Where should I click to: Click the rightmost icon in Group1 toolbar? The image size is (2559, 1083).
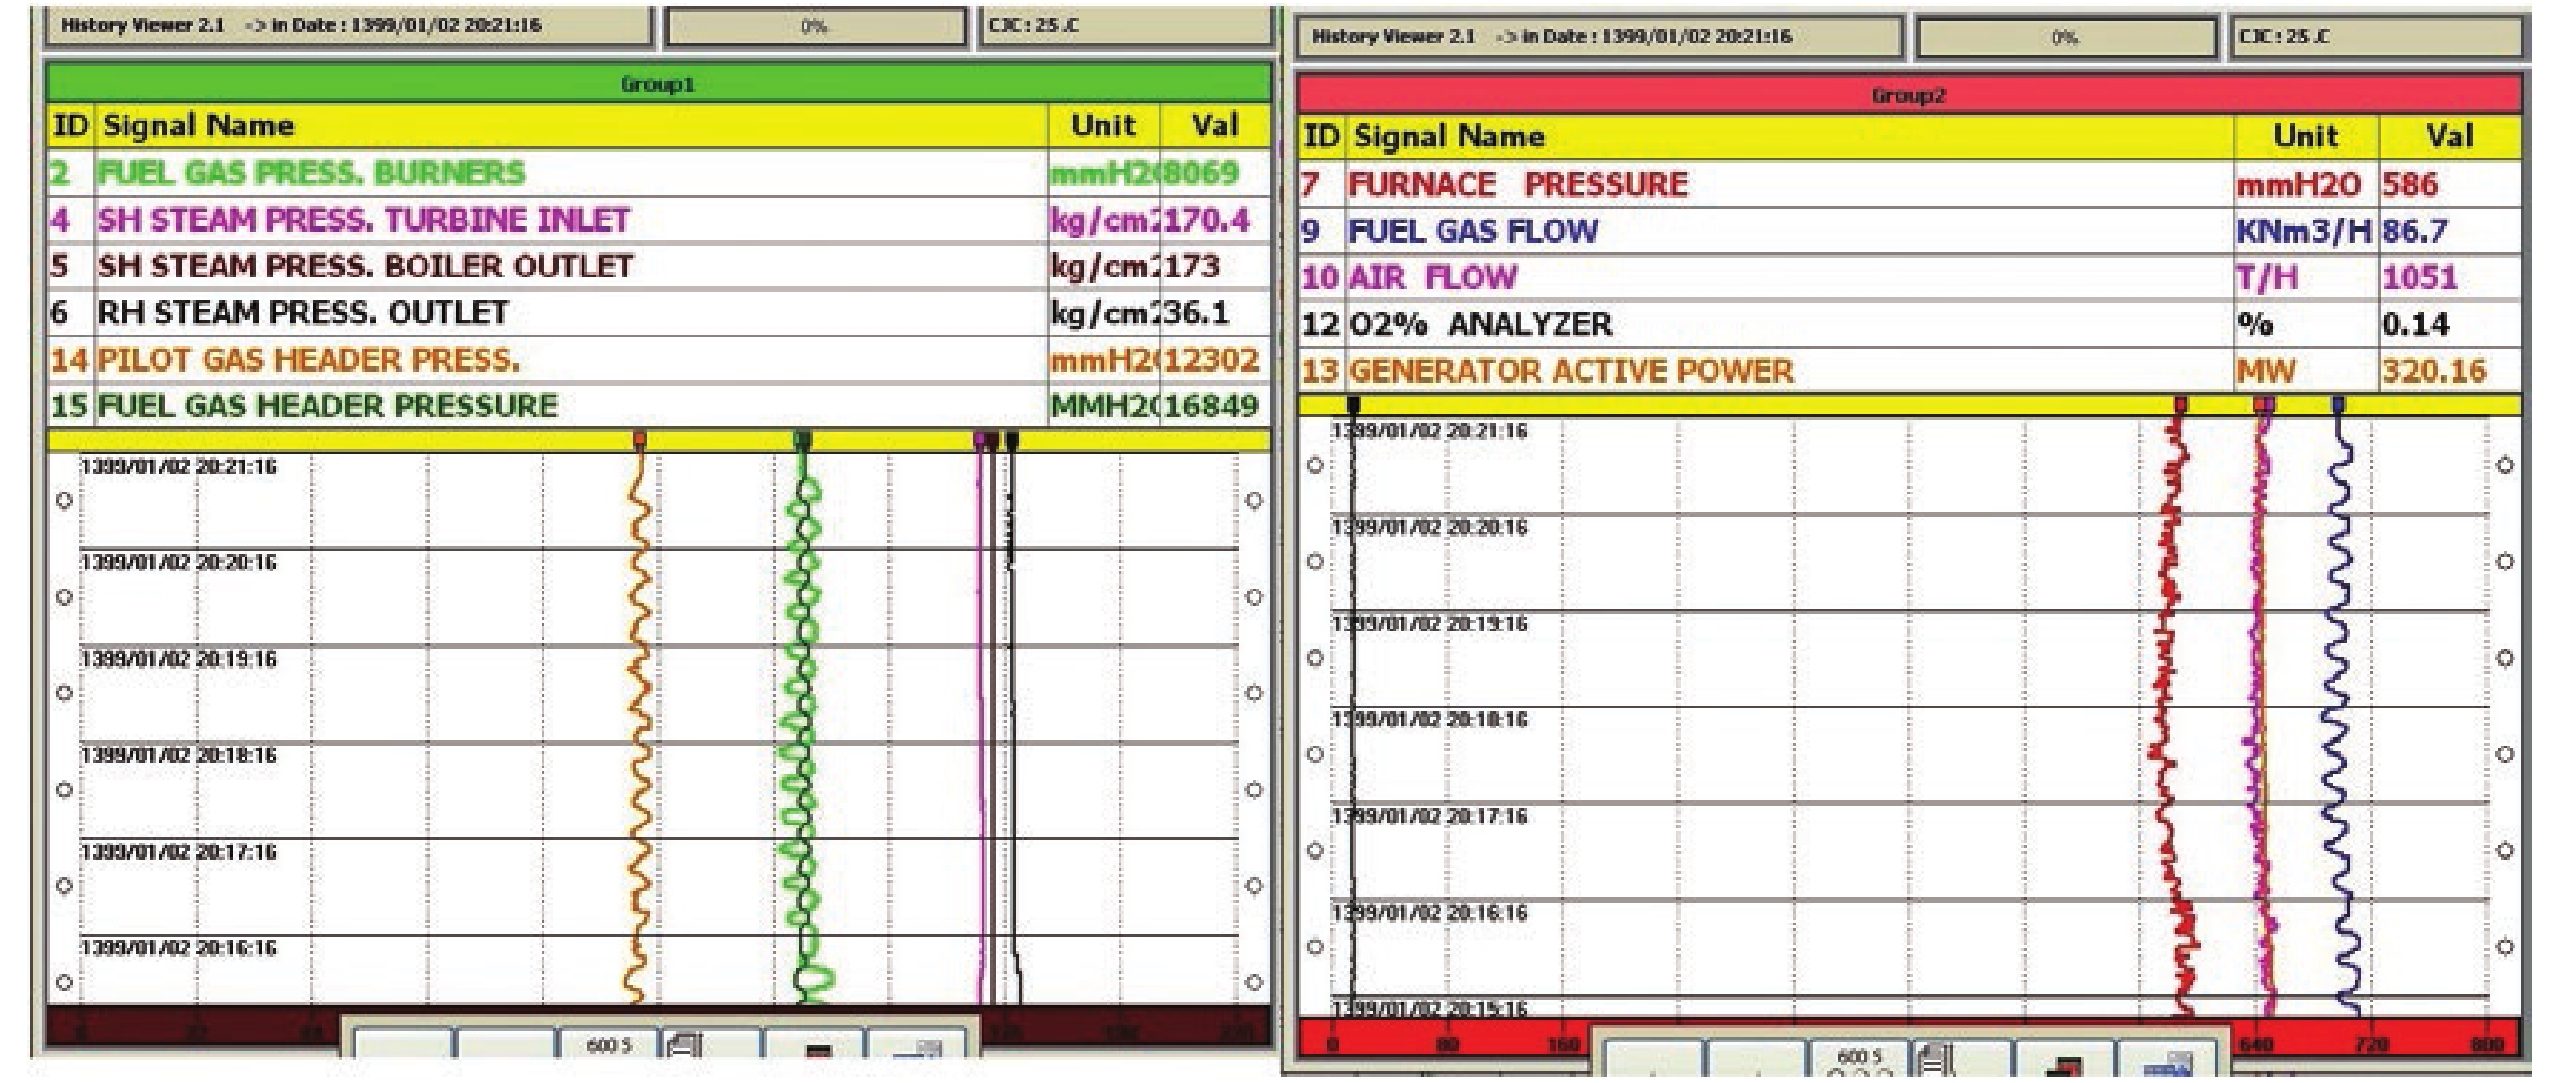(x=920, y=1048)
